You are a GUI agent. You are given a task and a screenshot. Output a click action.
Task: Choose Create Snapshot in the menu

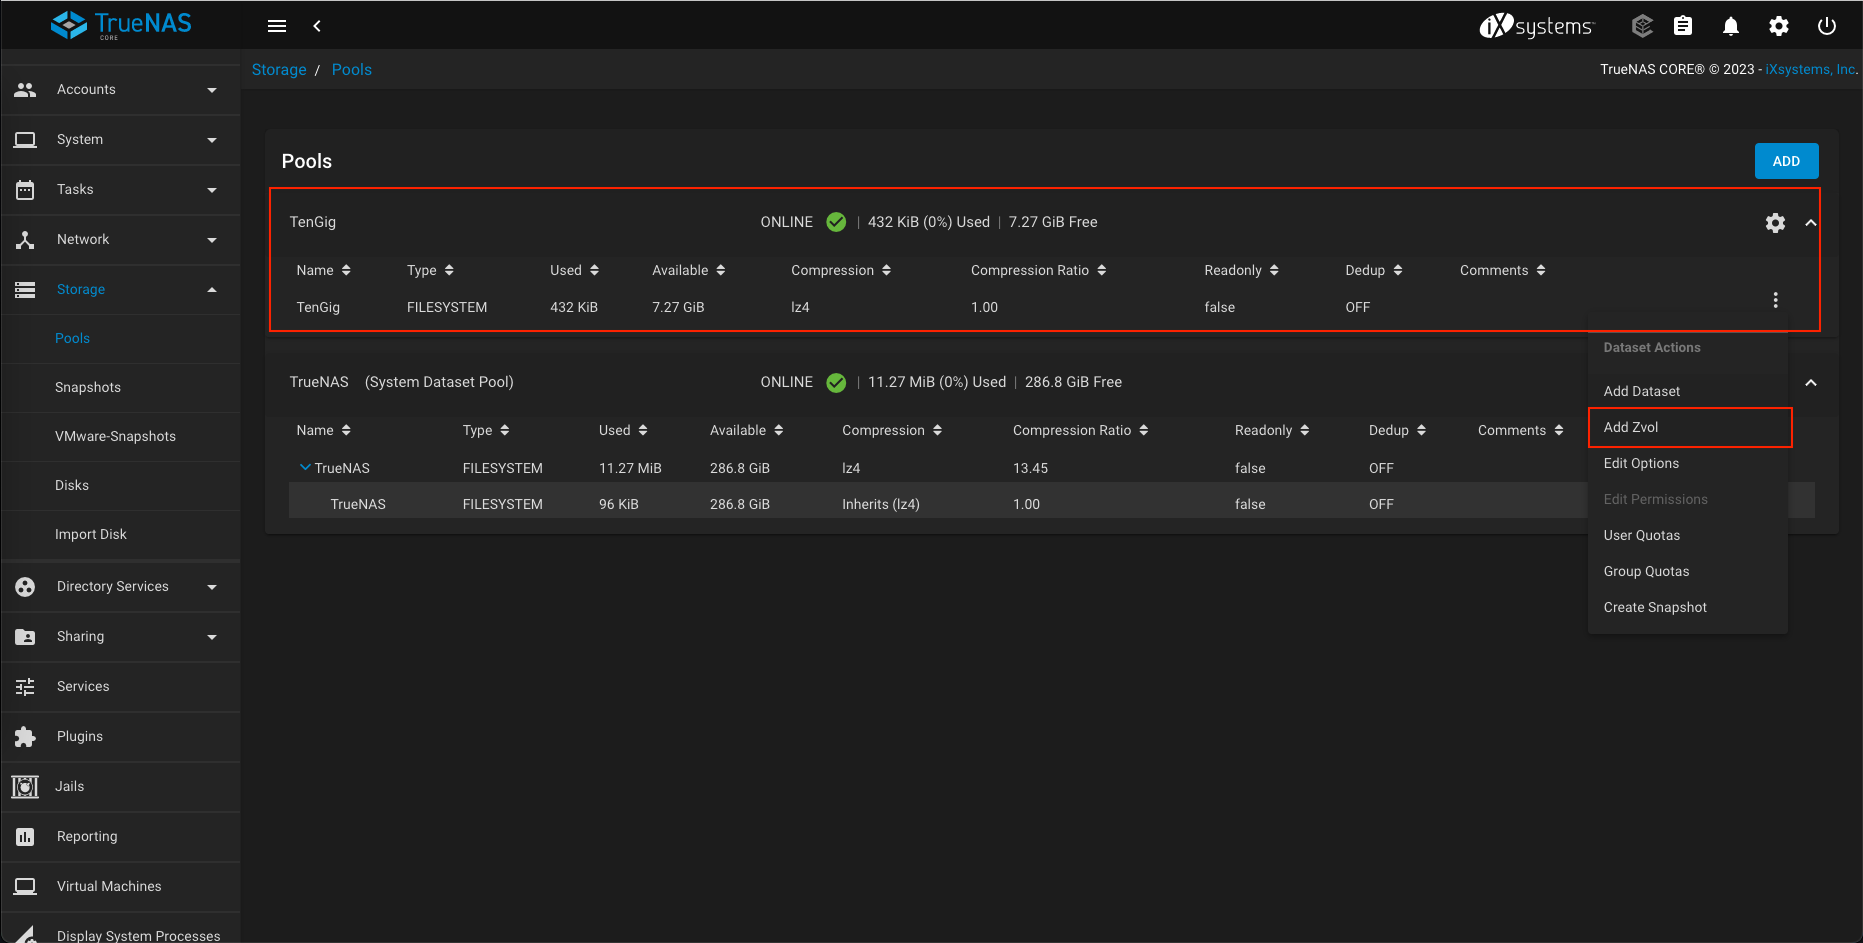point(1655,607)
